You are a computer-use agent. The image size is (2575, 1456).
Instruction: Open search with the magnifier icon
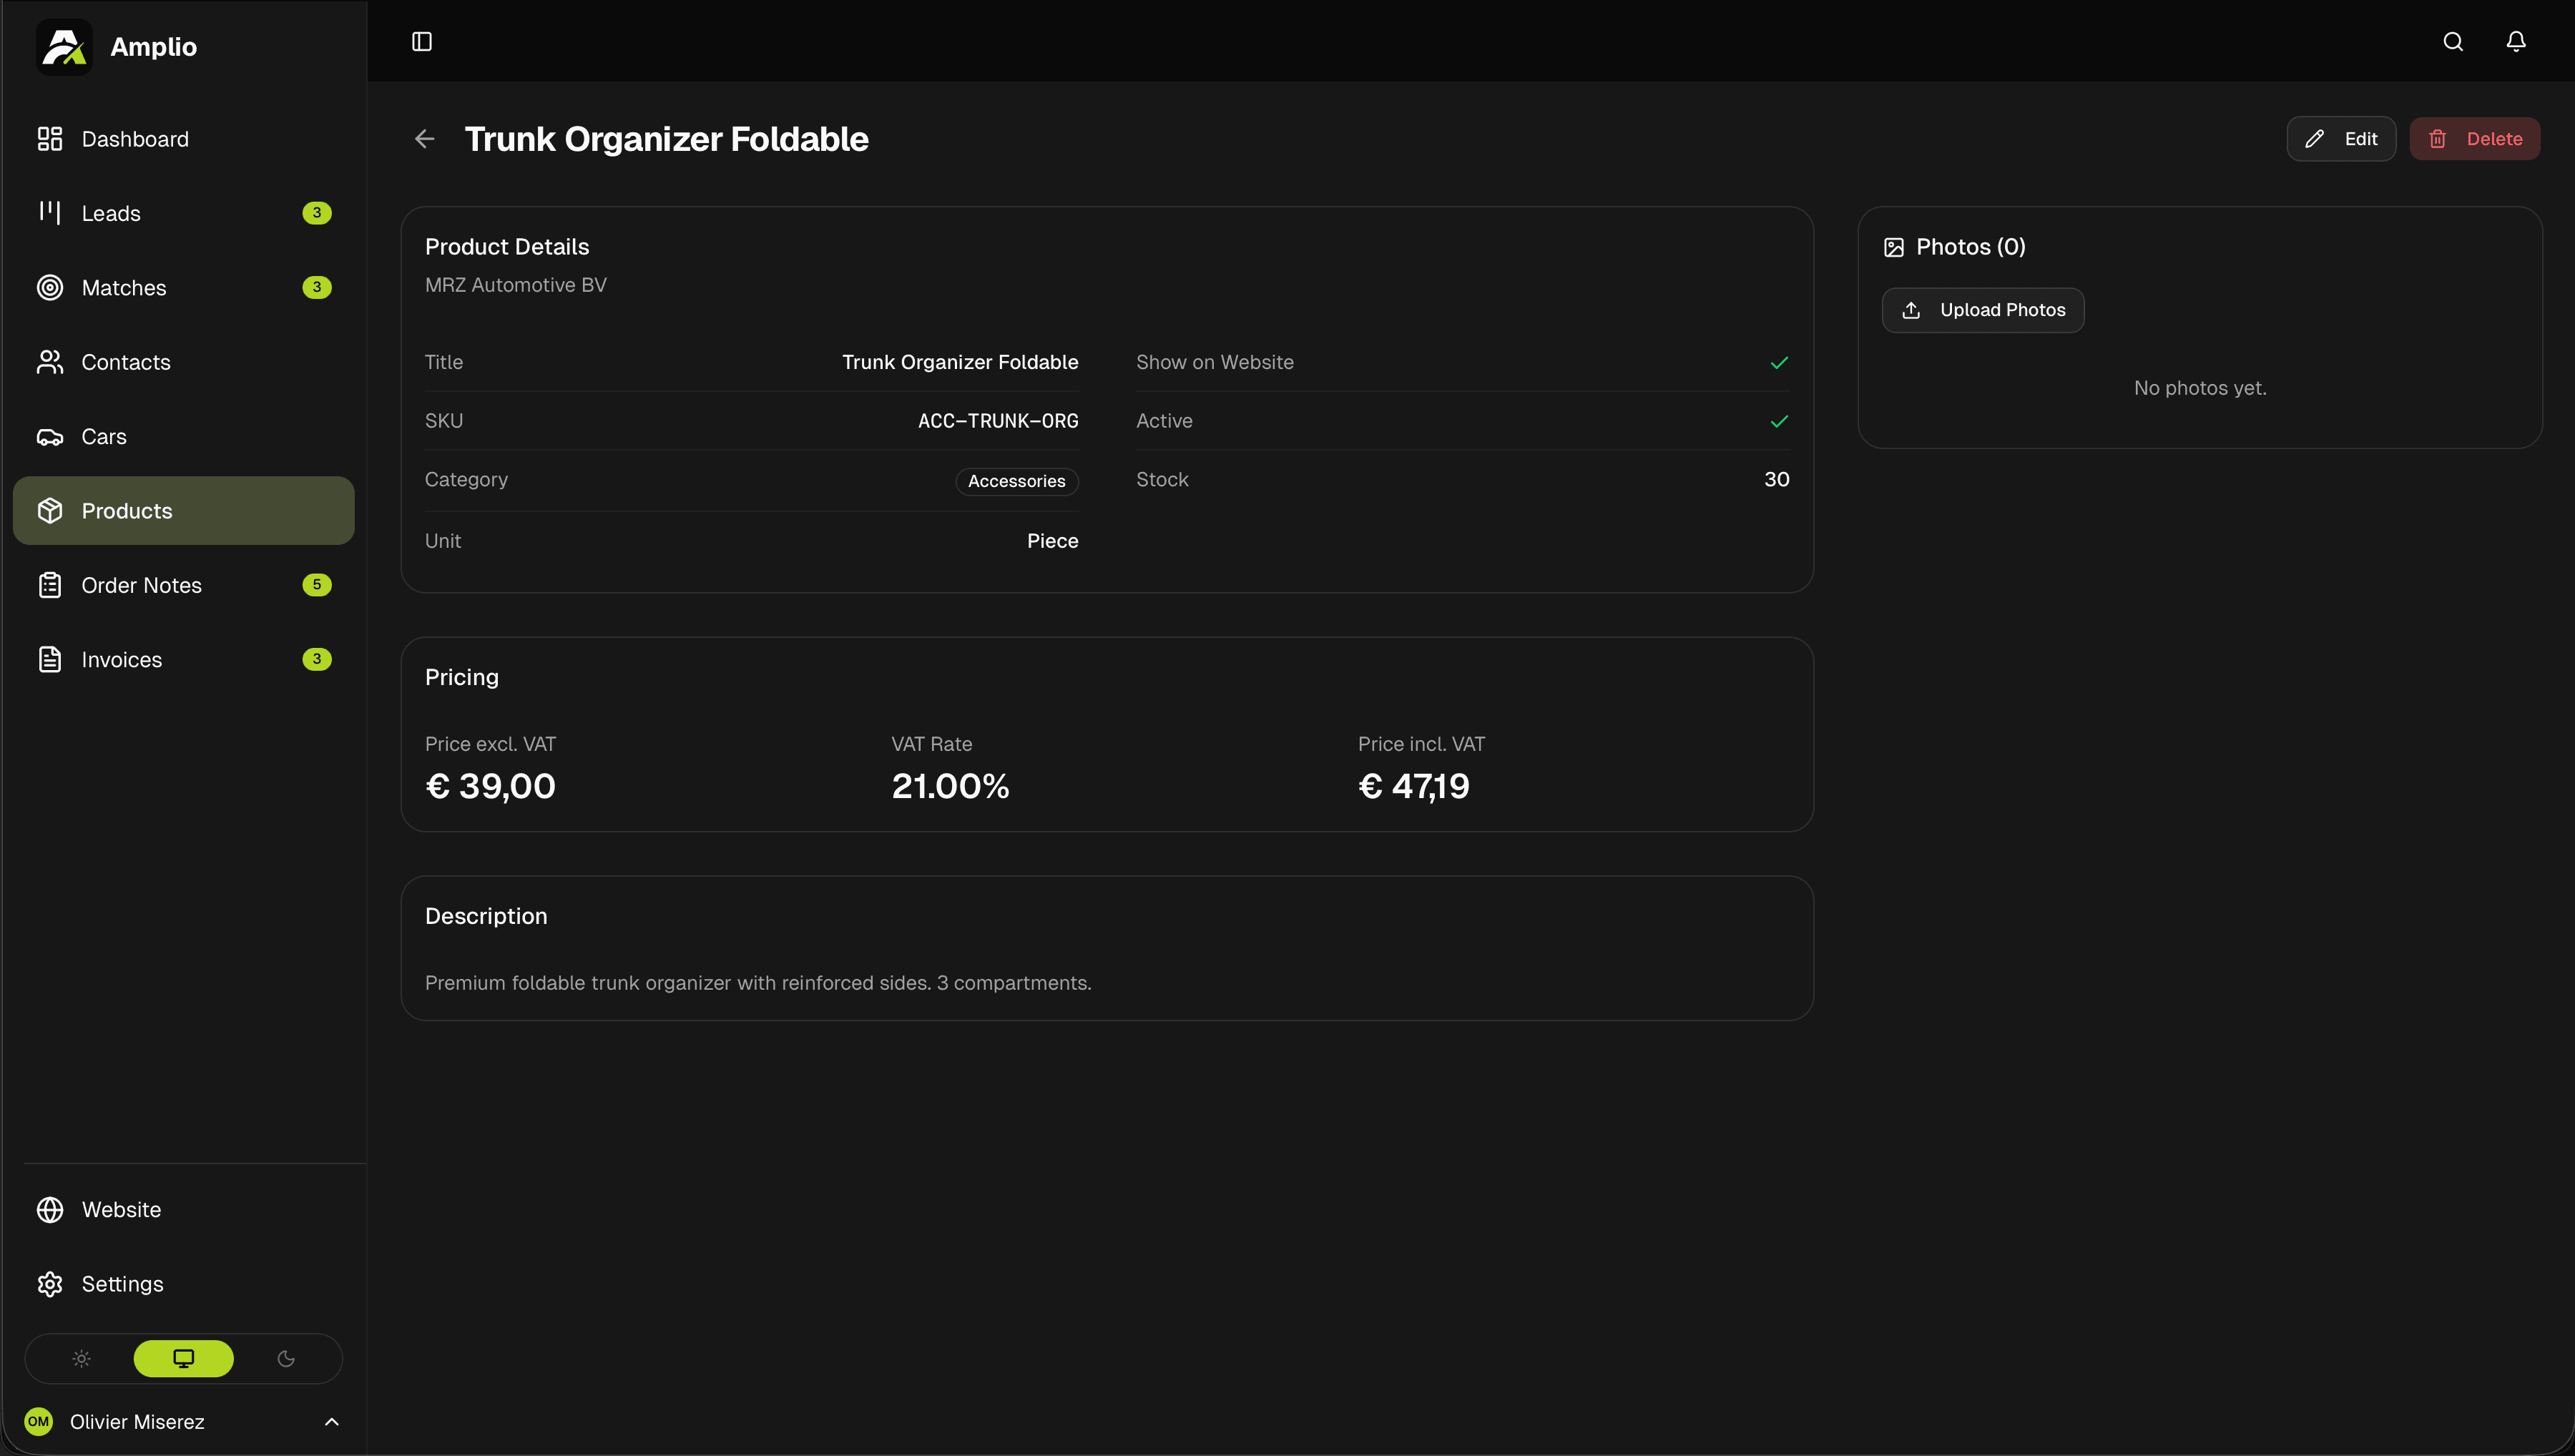(x=2453, y=41)
